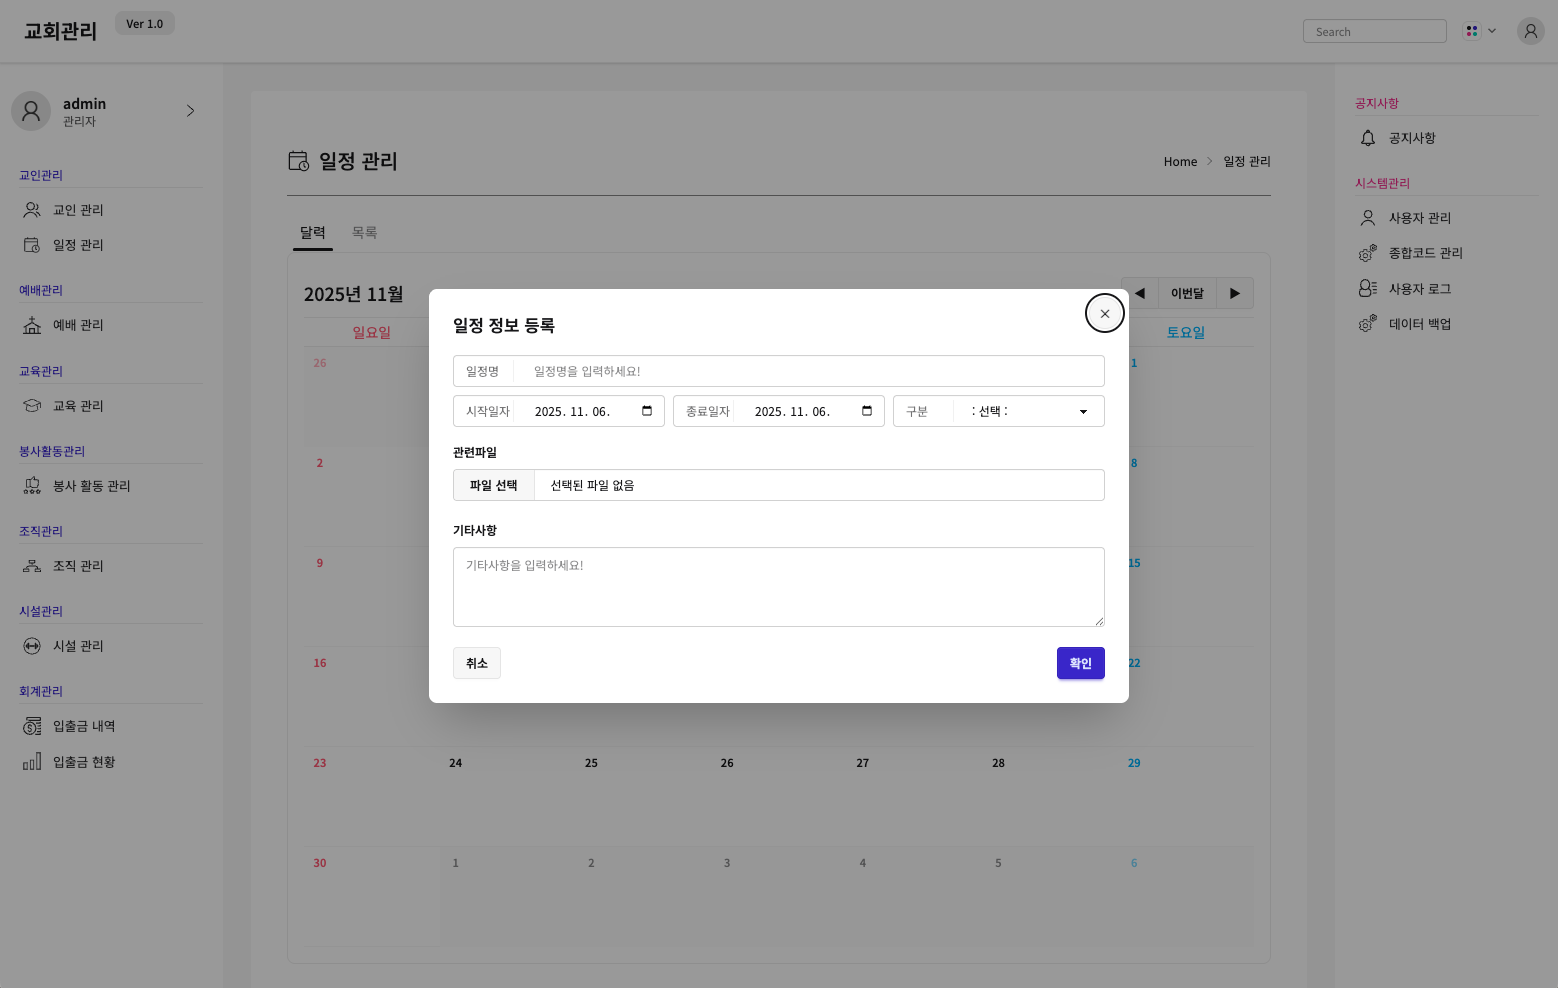Open 공지사항 bell icon in right panel
Screen dimensions: 1558x988
1368,138
